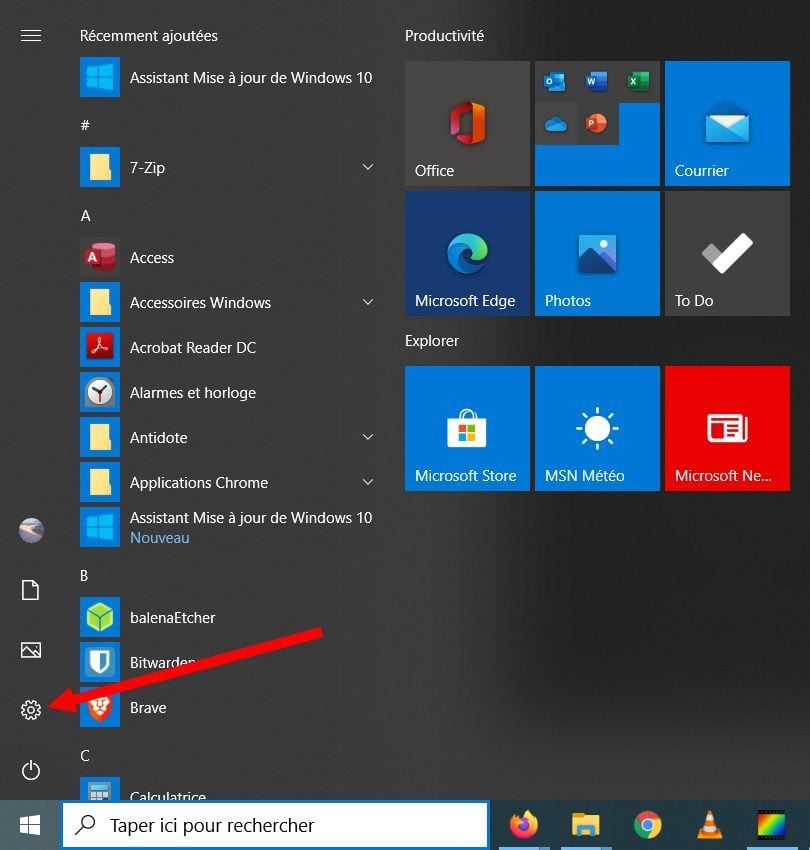Launch PowerPoint from the Office apps tile
The height and width of the screenshot is (850, 810).
[597, 124]
